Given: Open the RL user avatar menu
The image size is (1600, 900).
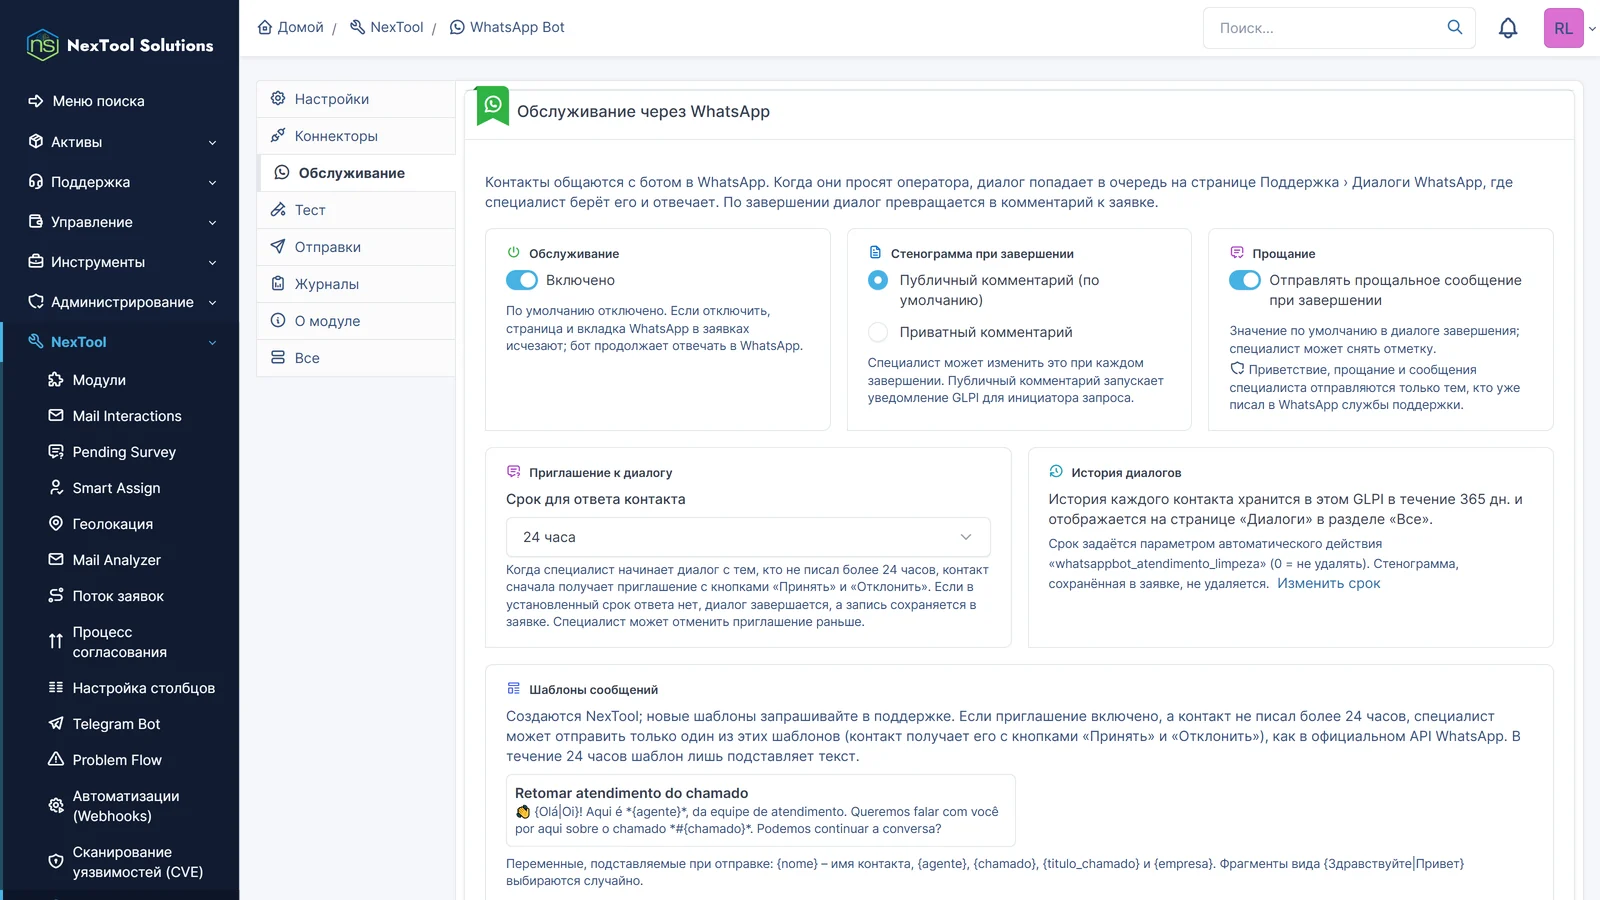Looking at the screenshot, I should pos(1564,28).
